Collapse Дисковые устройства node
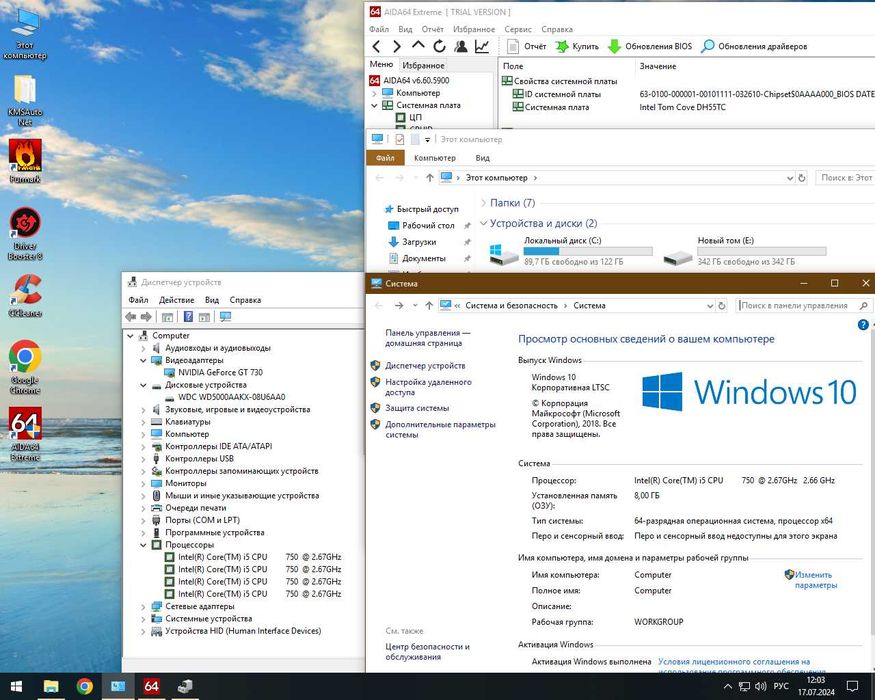The image size is (875, 700). click(x=143, y=385)
